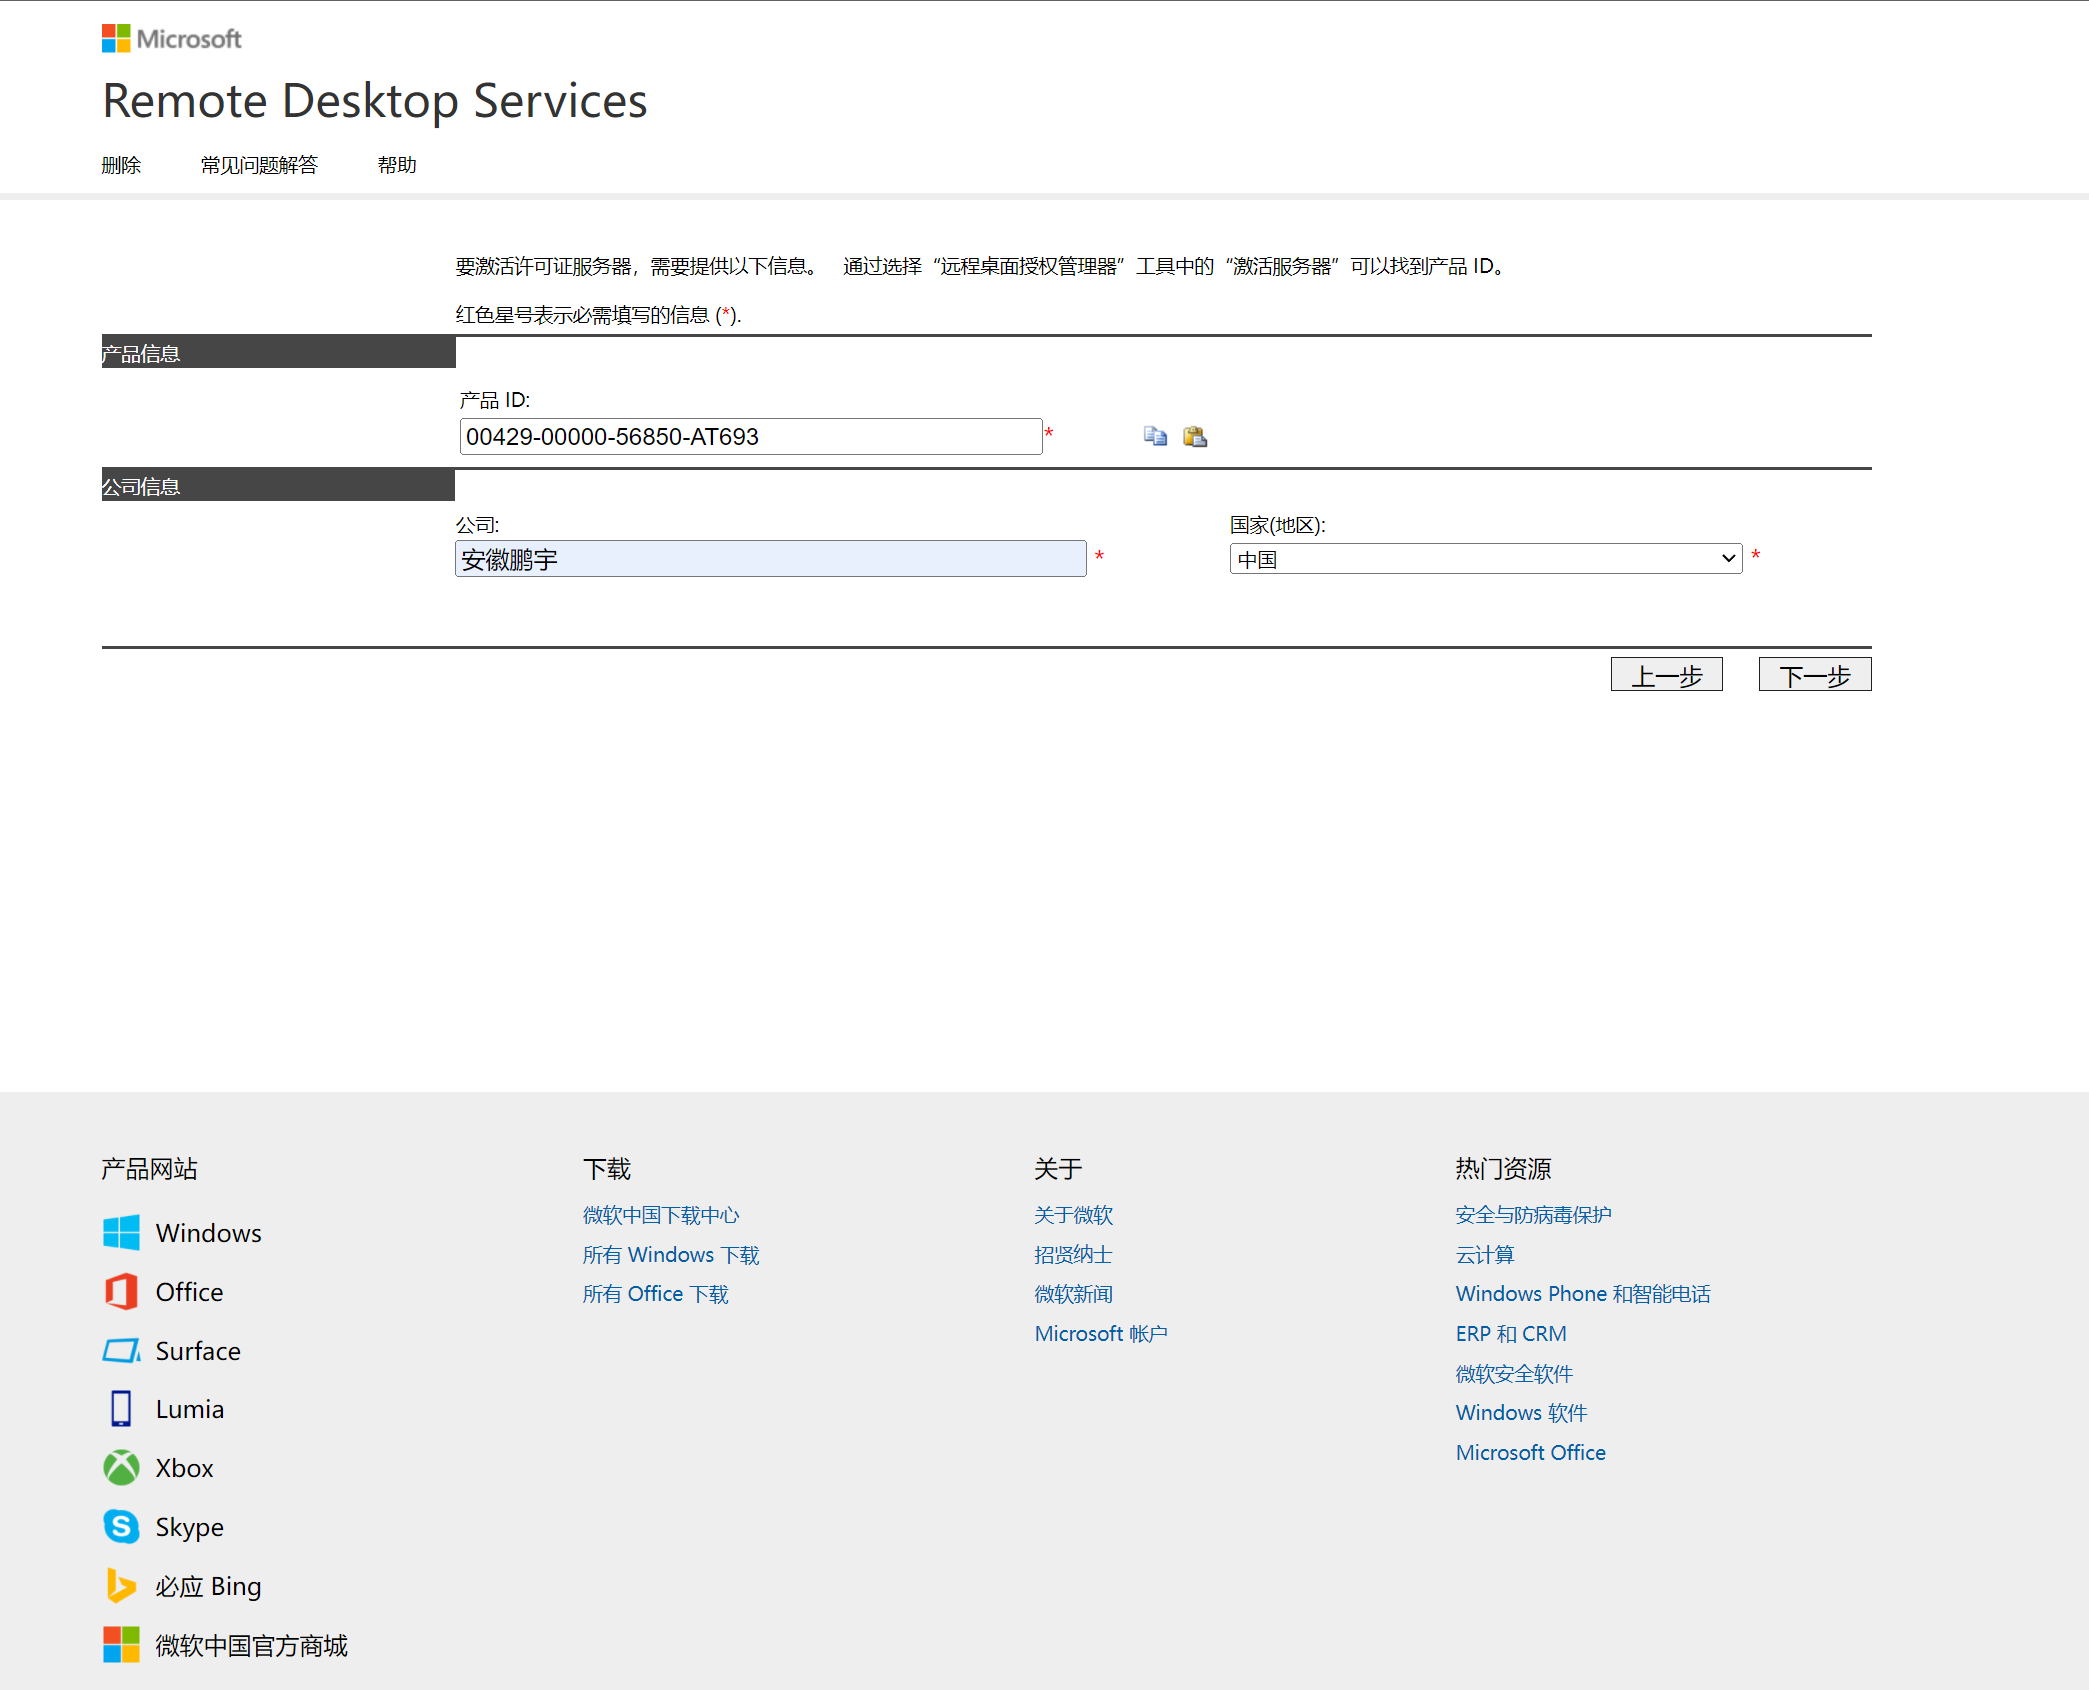Open the 所有 Office 下载 link

pyautogui.click(x=656, y=1294)
